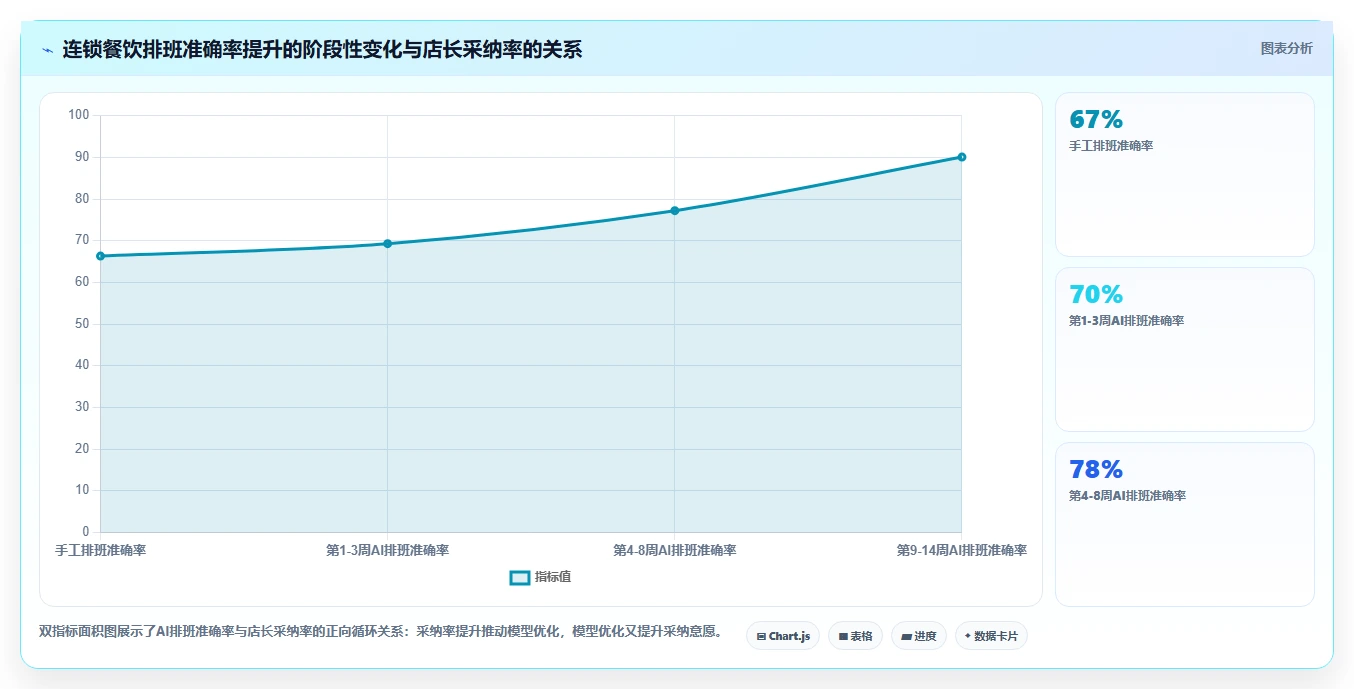Click the x-axis label 第4-8周AI排班准确率
This screenshot has height=689, width=1354.
[675, 551]
